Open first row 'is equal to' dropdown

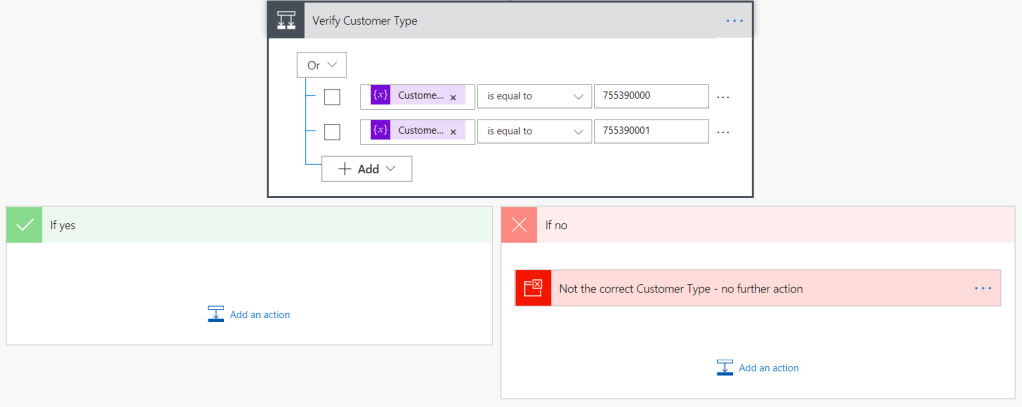coord(534,97)
